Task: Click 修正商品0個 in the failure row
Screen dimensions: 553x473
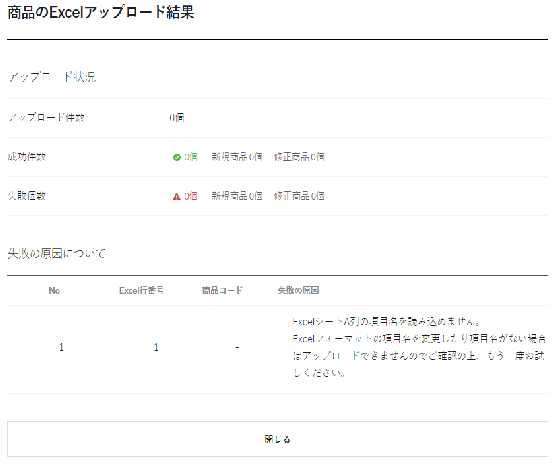Action: pyautogui.click(x=299, y=196)
